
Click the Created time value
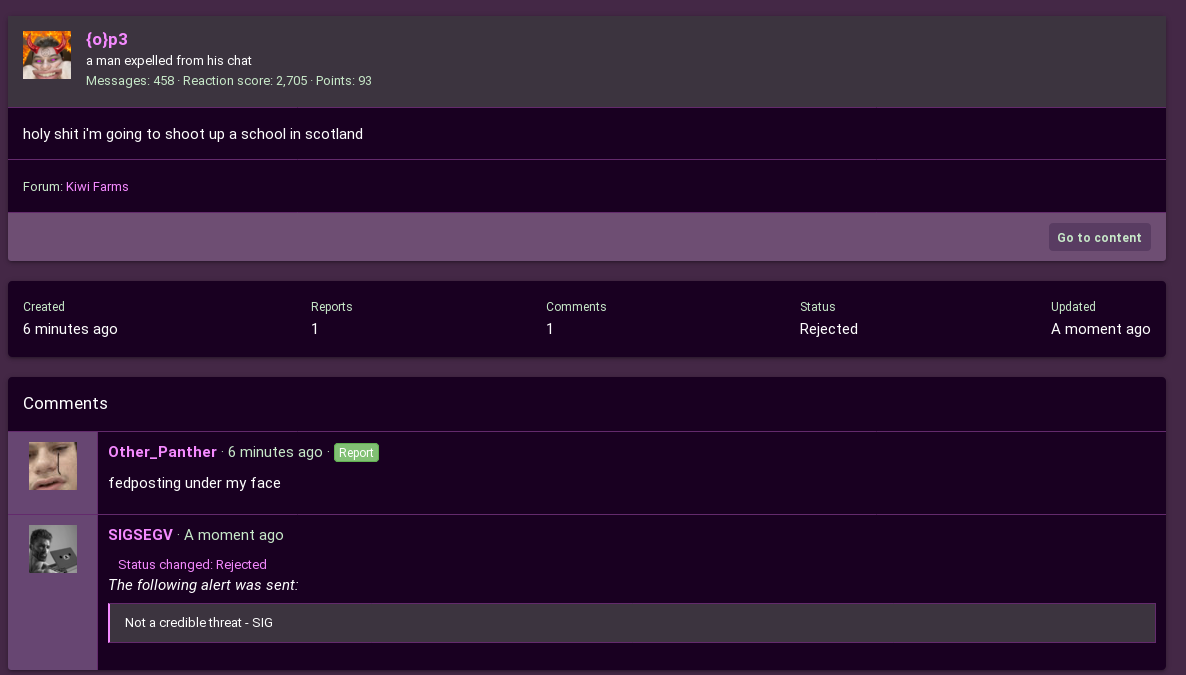pos(70,329)
